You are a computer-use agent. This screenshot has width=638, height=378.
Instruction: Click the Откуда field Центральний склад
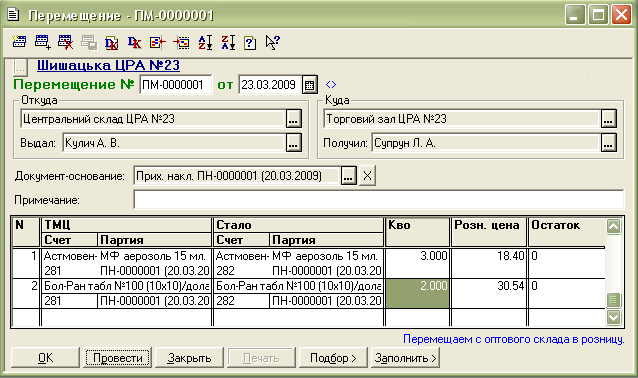click(x=153, y=119)
